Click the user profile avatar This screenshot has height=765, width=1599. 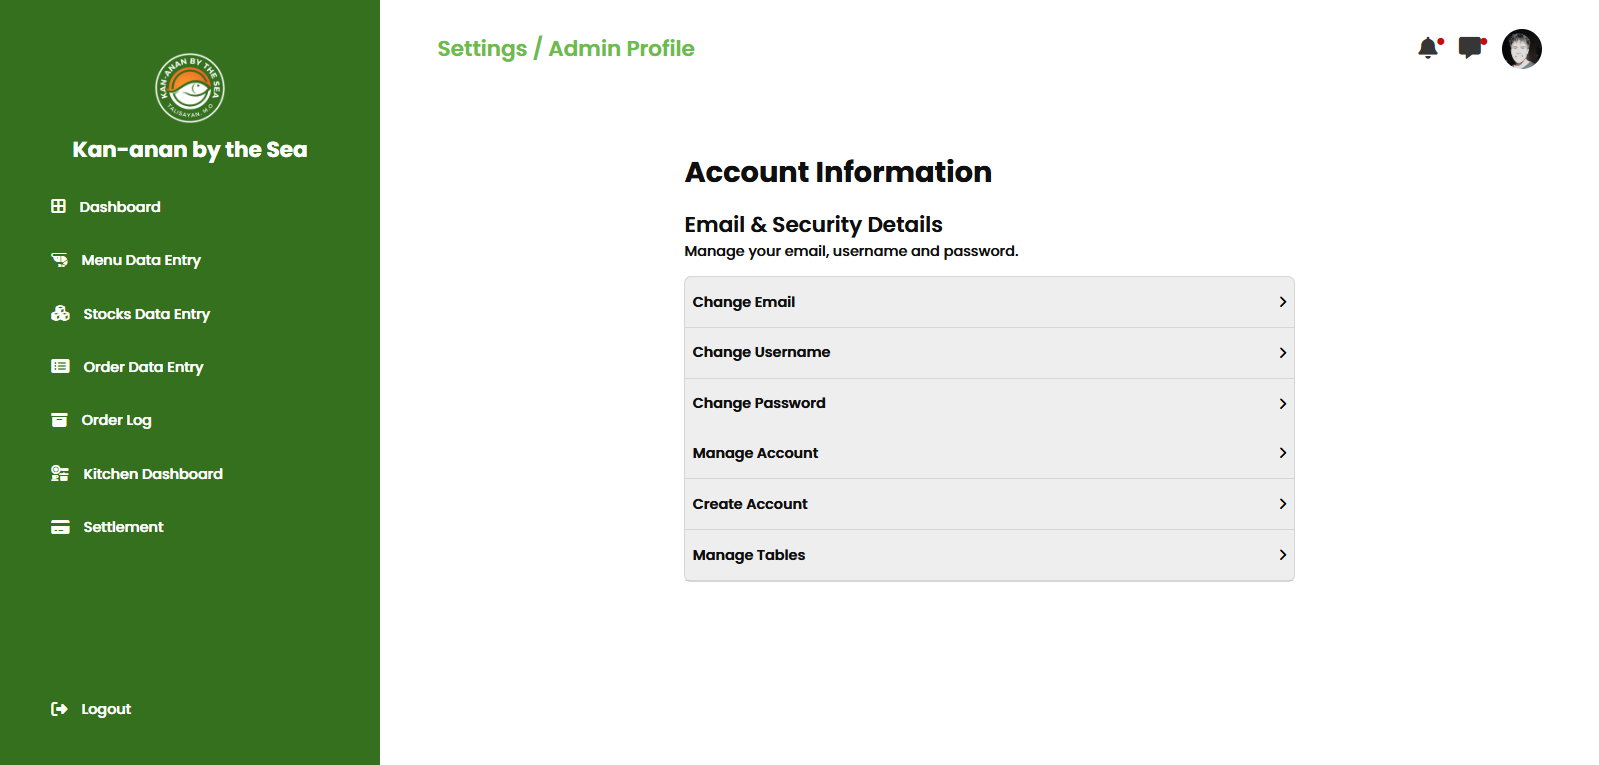pyautogui.click(x=1521, y=49)
